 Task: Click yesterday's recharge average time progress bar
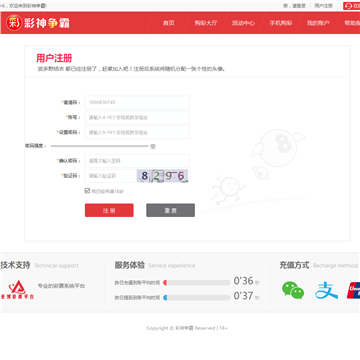(197, 283)
